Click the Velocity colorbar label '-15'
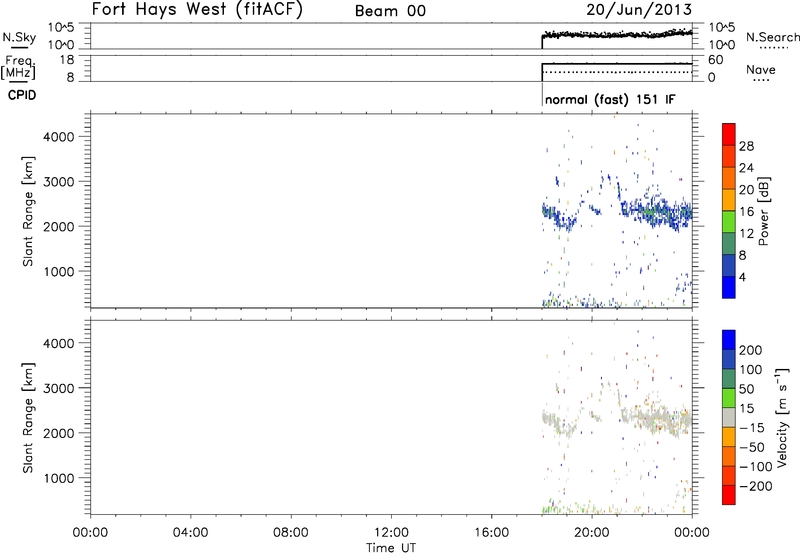 point(752,427)
